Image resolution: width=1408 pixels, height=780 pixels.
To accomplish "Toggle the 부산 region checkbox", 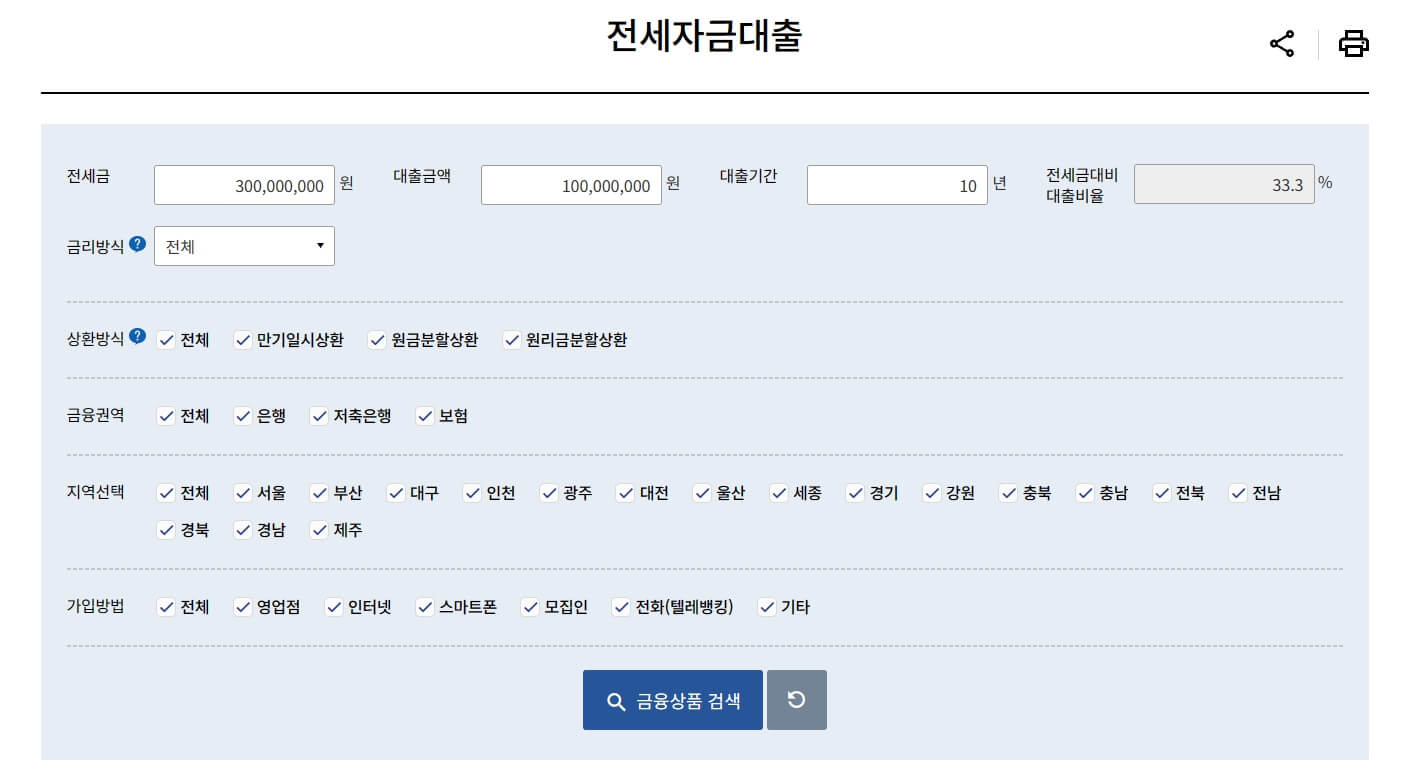I will [319, 493].
